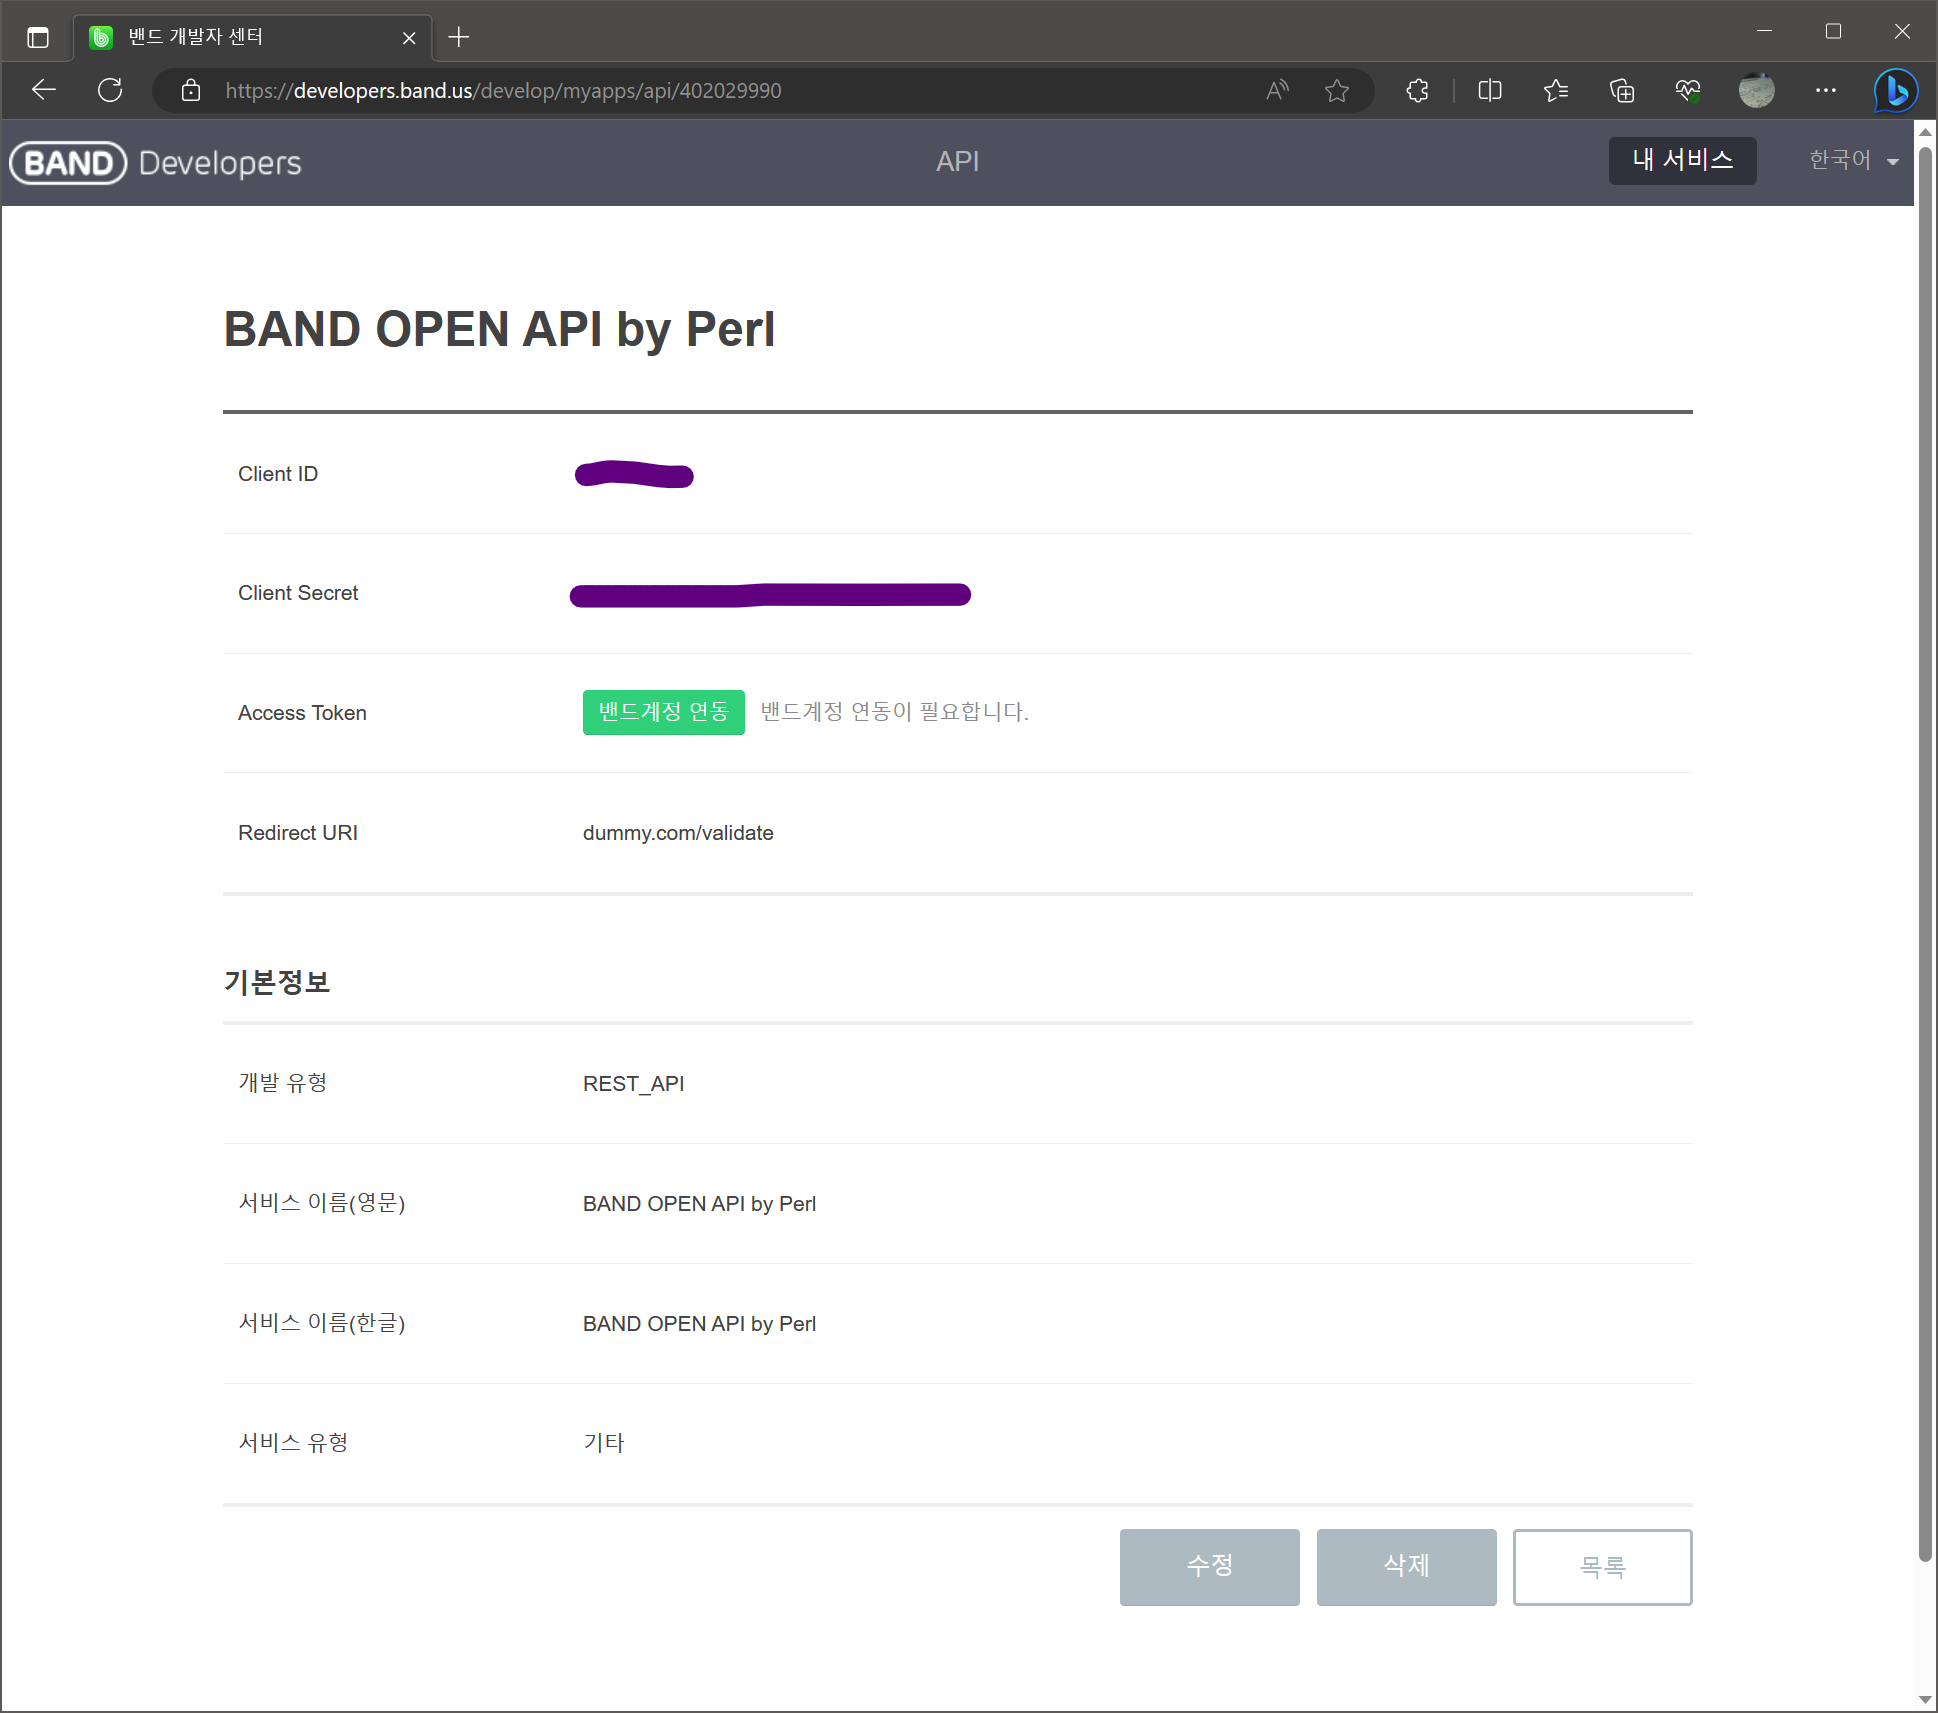The height and width of the screenshot is (1713, 1938).
Task: Click the Access Token label
Action: point(302,713)
